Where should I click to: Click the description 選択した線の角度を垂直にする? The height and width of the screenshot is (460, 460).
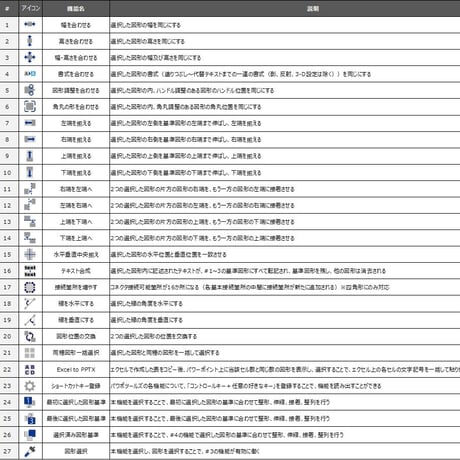pos(147,320)
